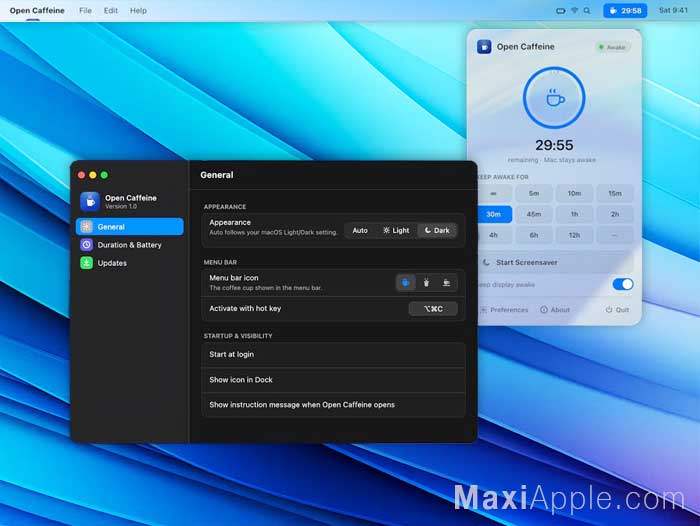Open Spotlight search in the menu bar
The width and height of the screenshot is (700, 526).
[x=587, y=11]
